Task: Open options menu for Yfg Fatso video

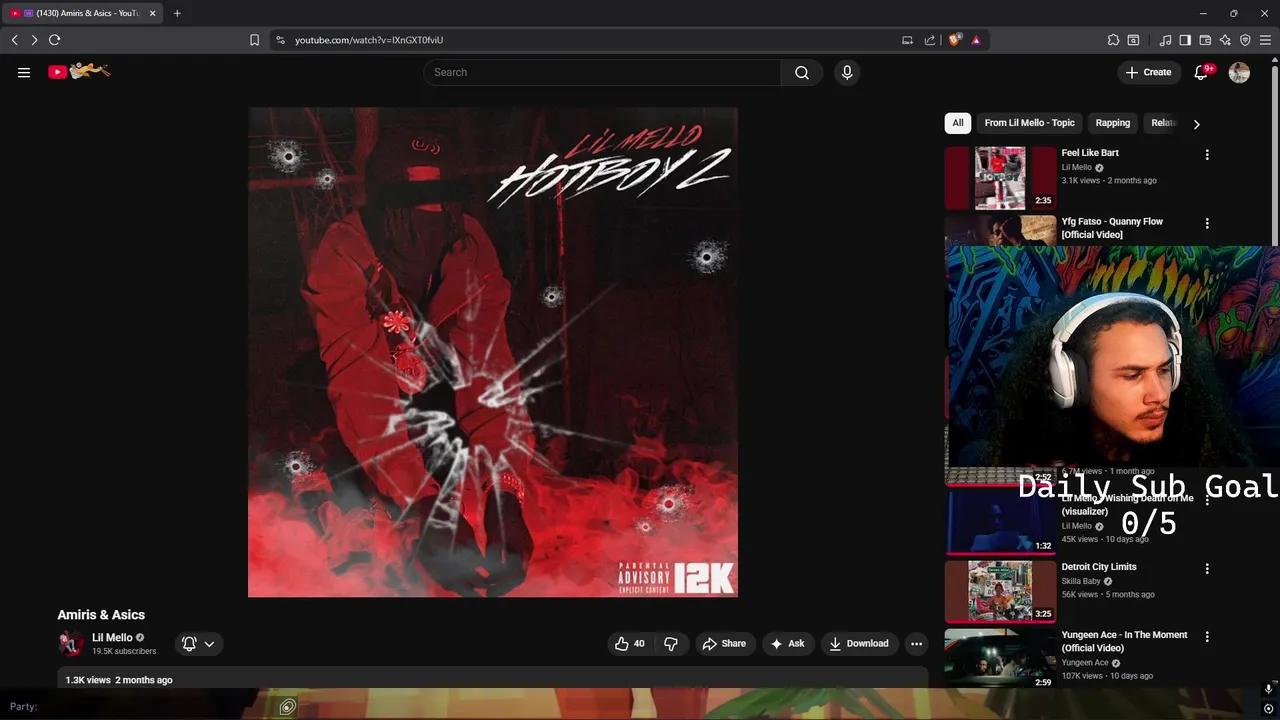Action: click(x=1207, y=224)
